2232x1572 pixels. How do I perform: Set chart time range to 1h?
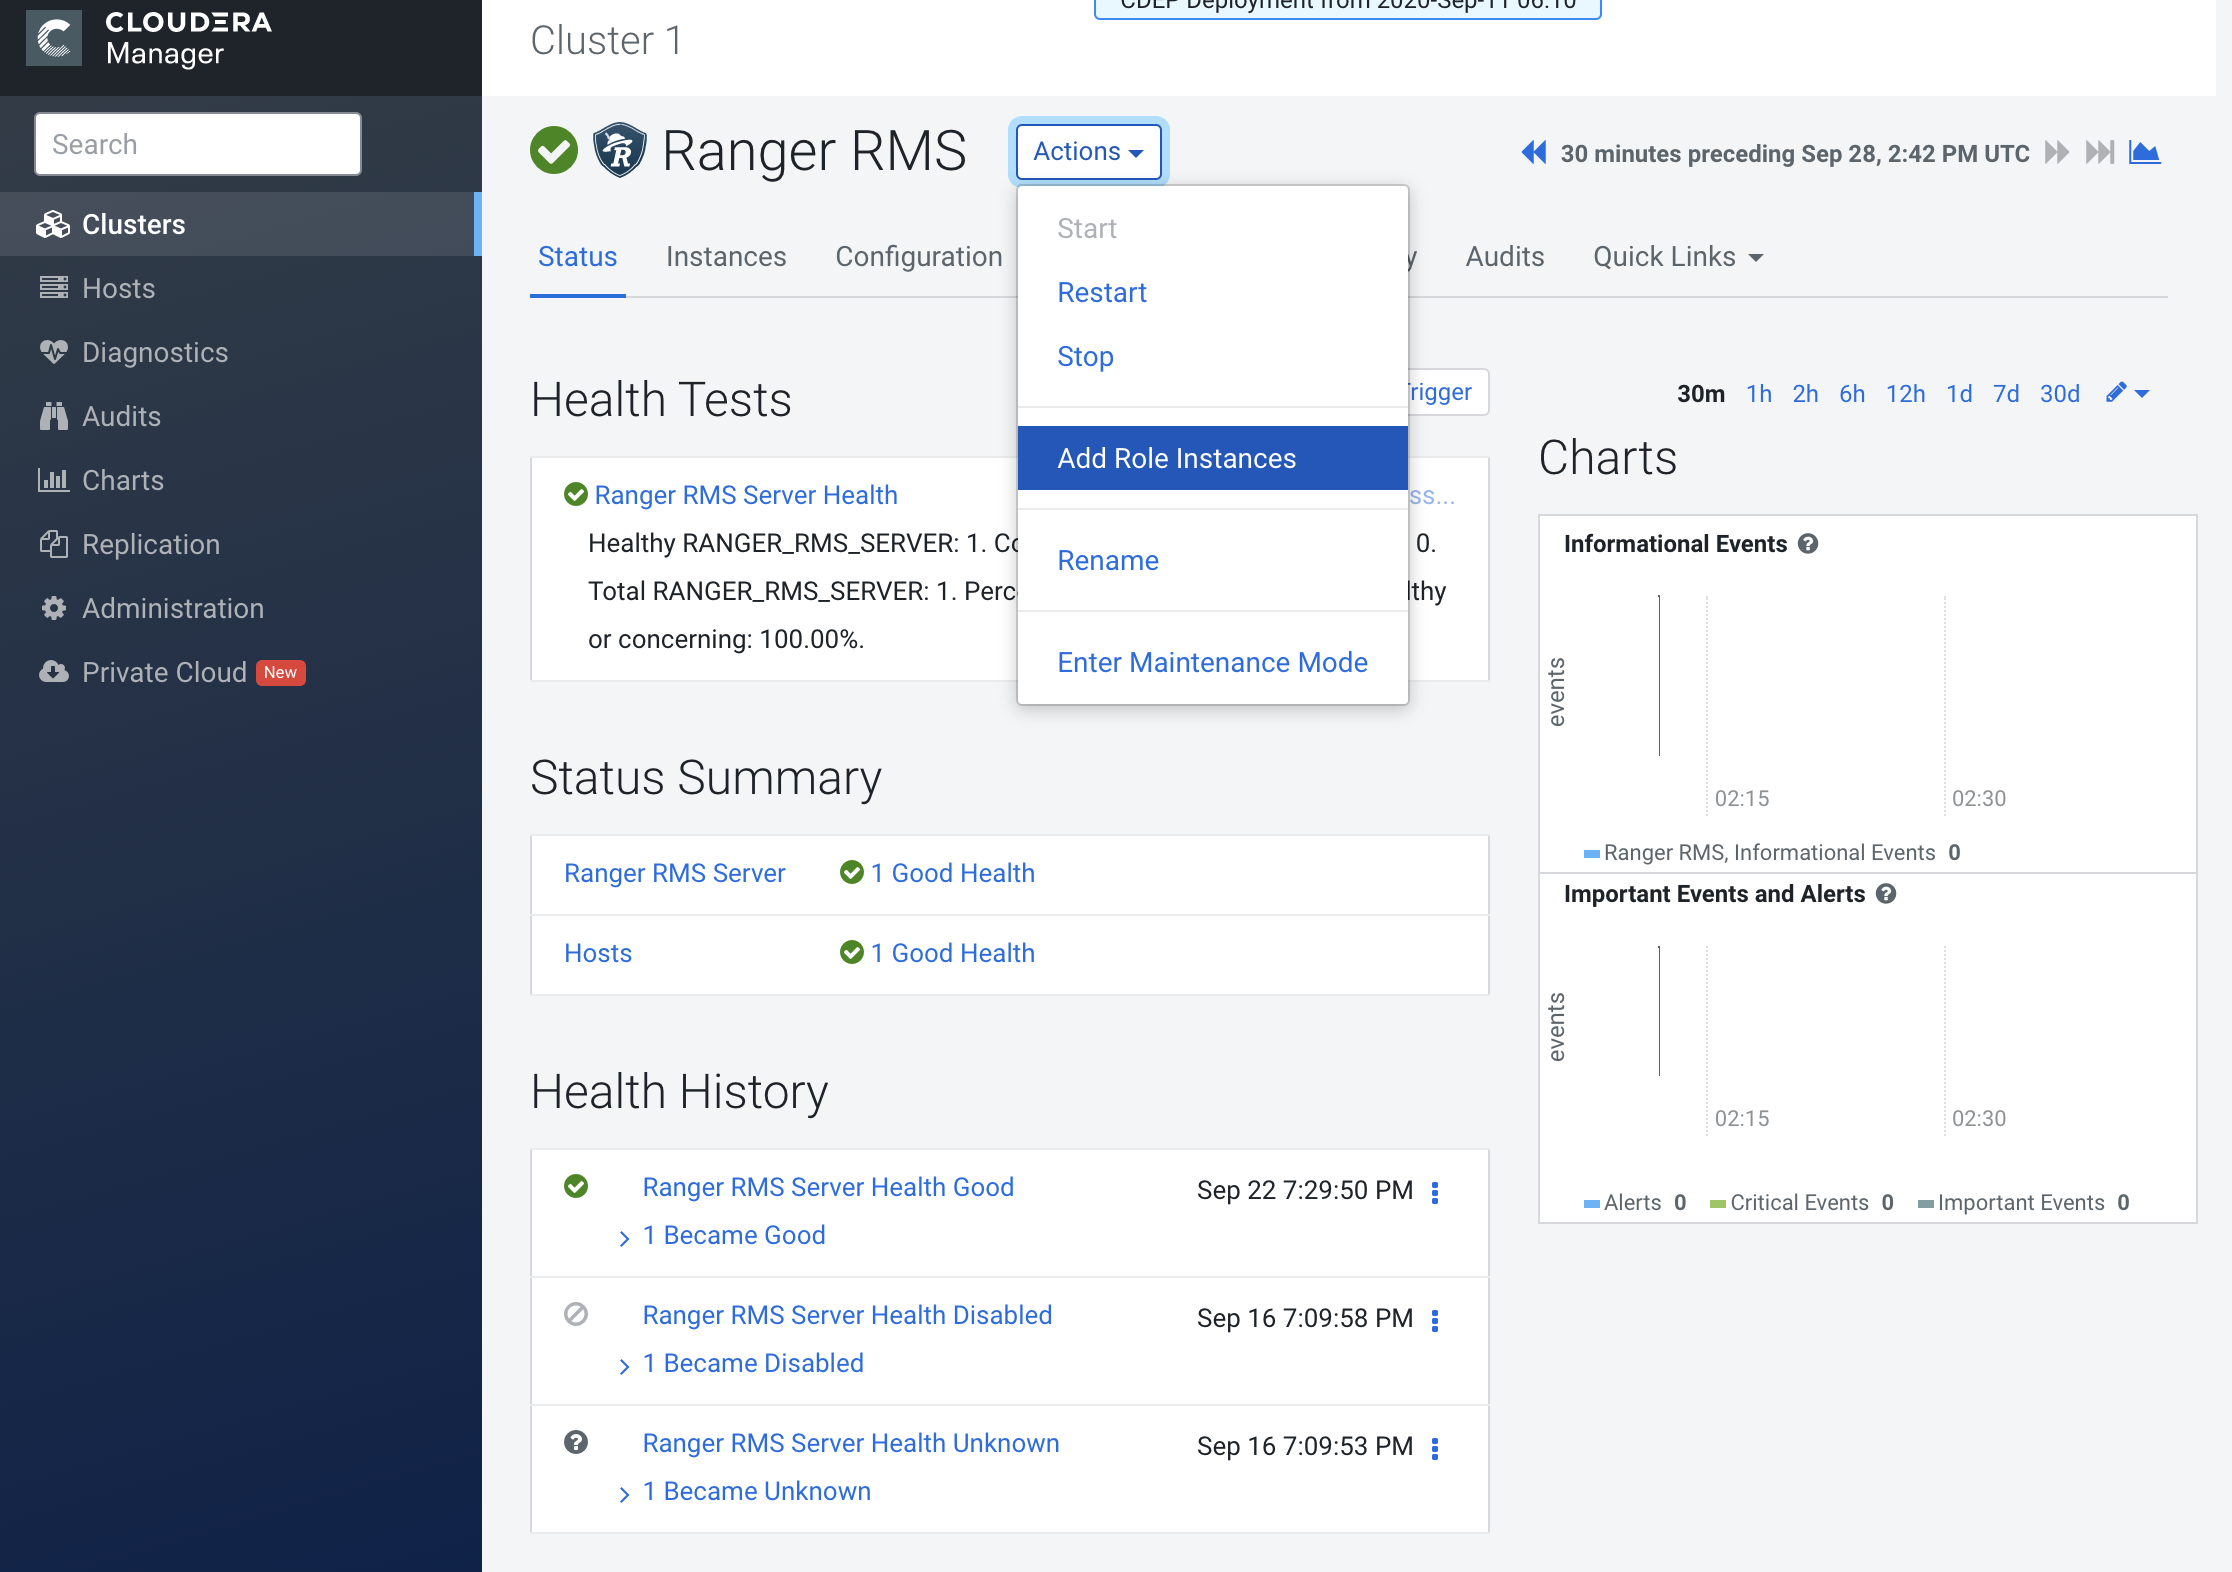tap(1758, 394)
